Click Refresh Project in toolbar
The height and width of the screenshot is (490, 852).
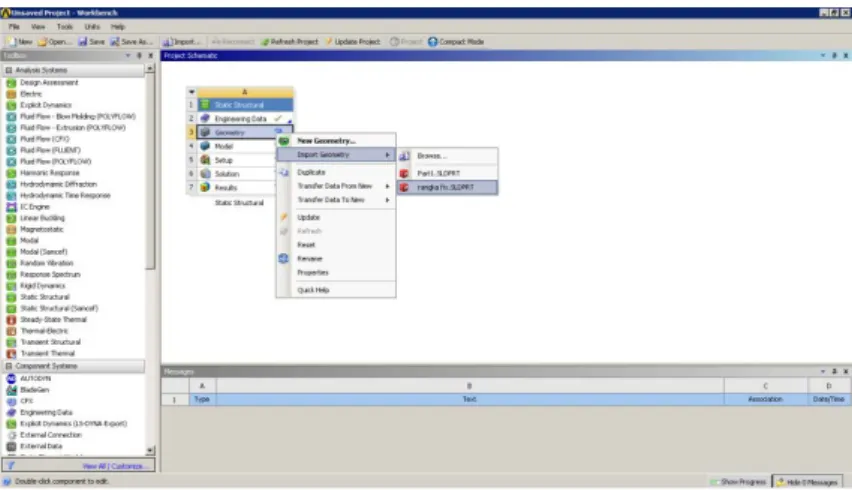tap(289, 42)
